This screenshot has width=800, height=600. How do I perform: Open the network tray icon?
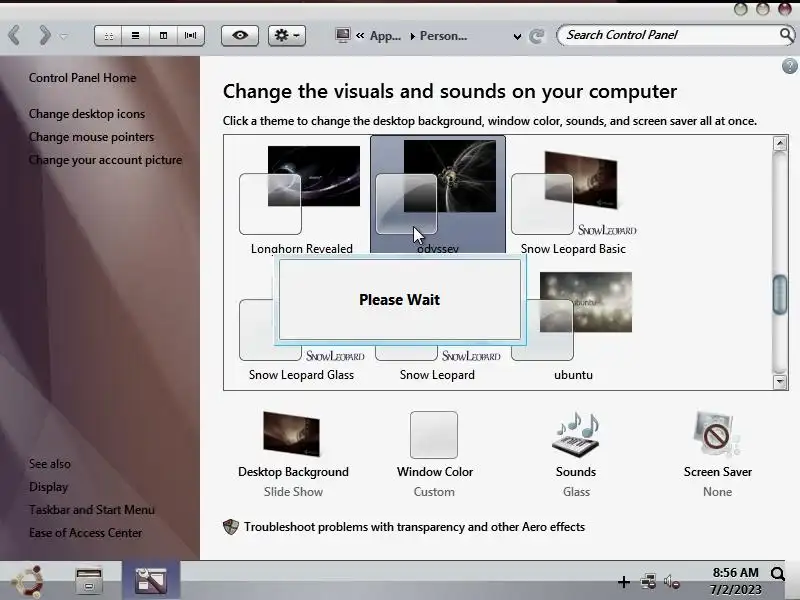[648, 582]
